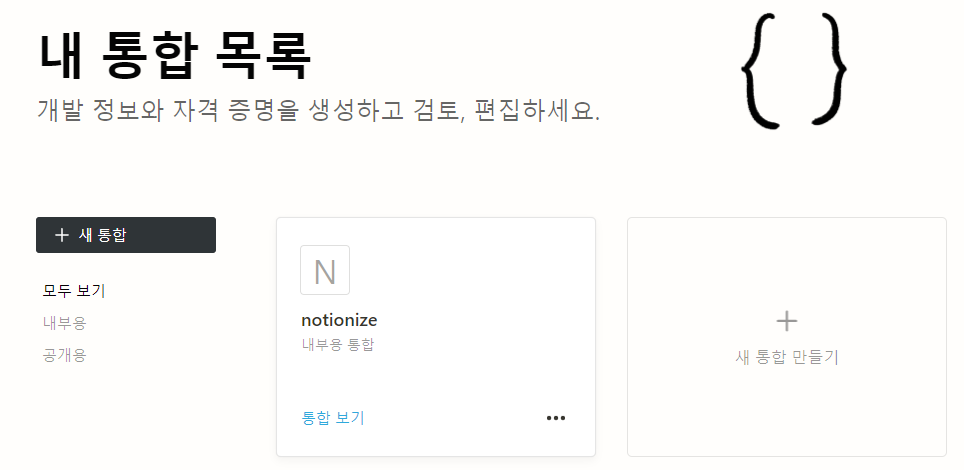964x470 pixels.
Task: Click the 내부용 통합 subtitle on the card
Action: (x=337, y=345)
